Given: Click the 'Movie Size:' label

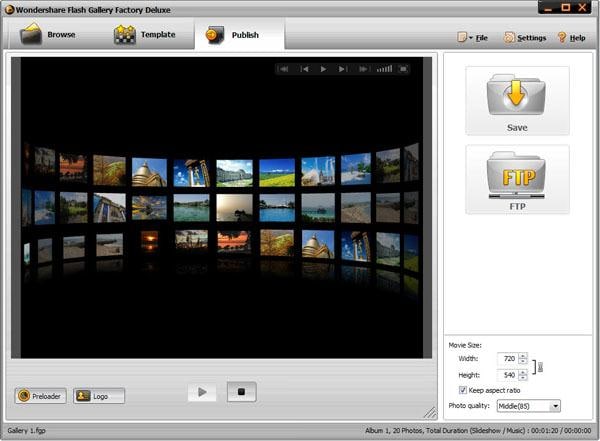Looking at the screenshot, I should click(x=465, y=345).
